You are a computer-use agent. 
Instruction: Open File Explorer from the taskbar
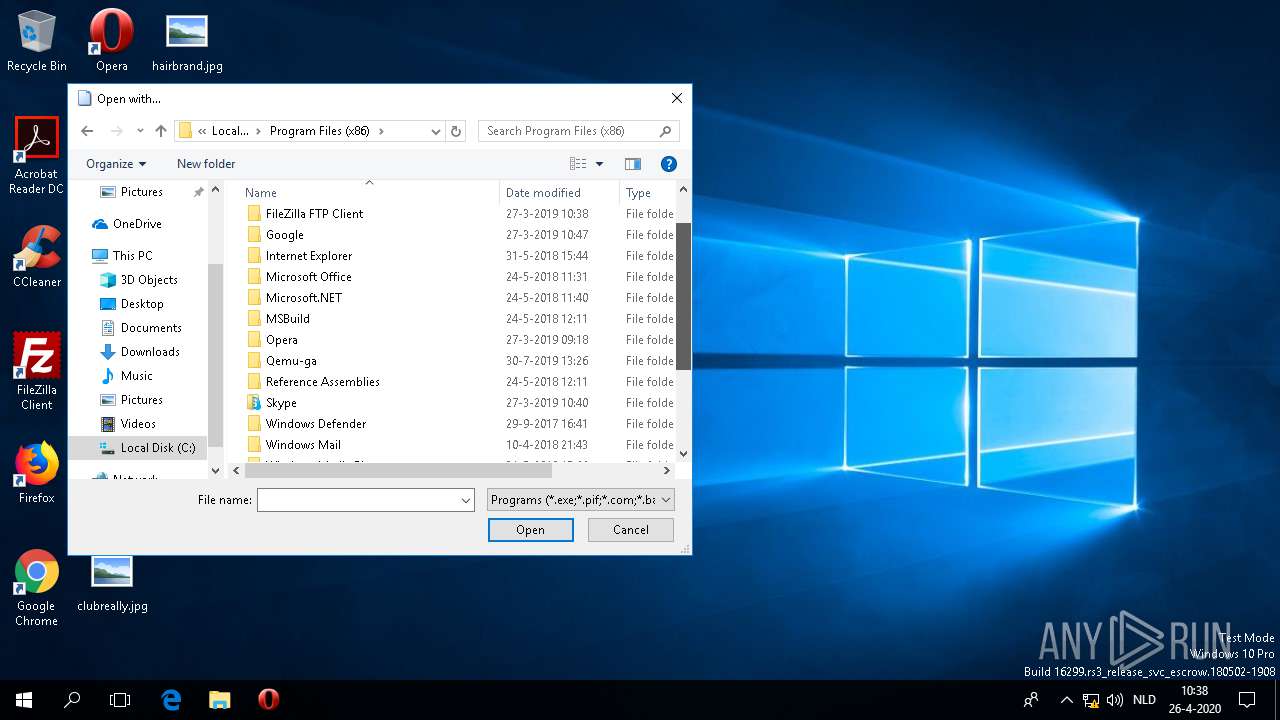(219, 700)
